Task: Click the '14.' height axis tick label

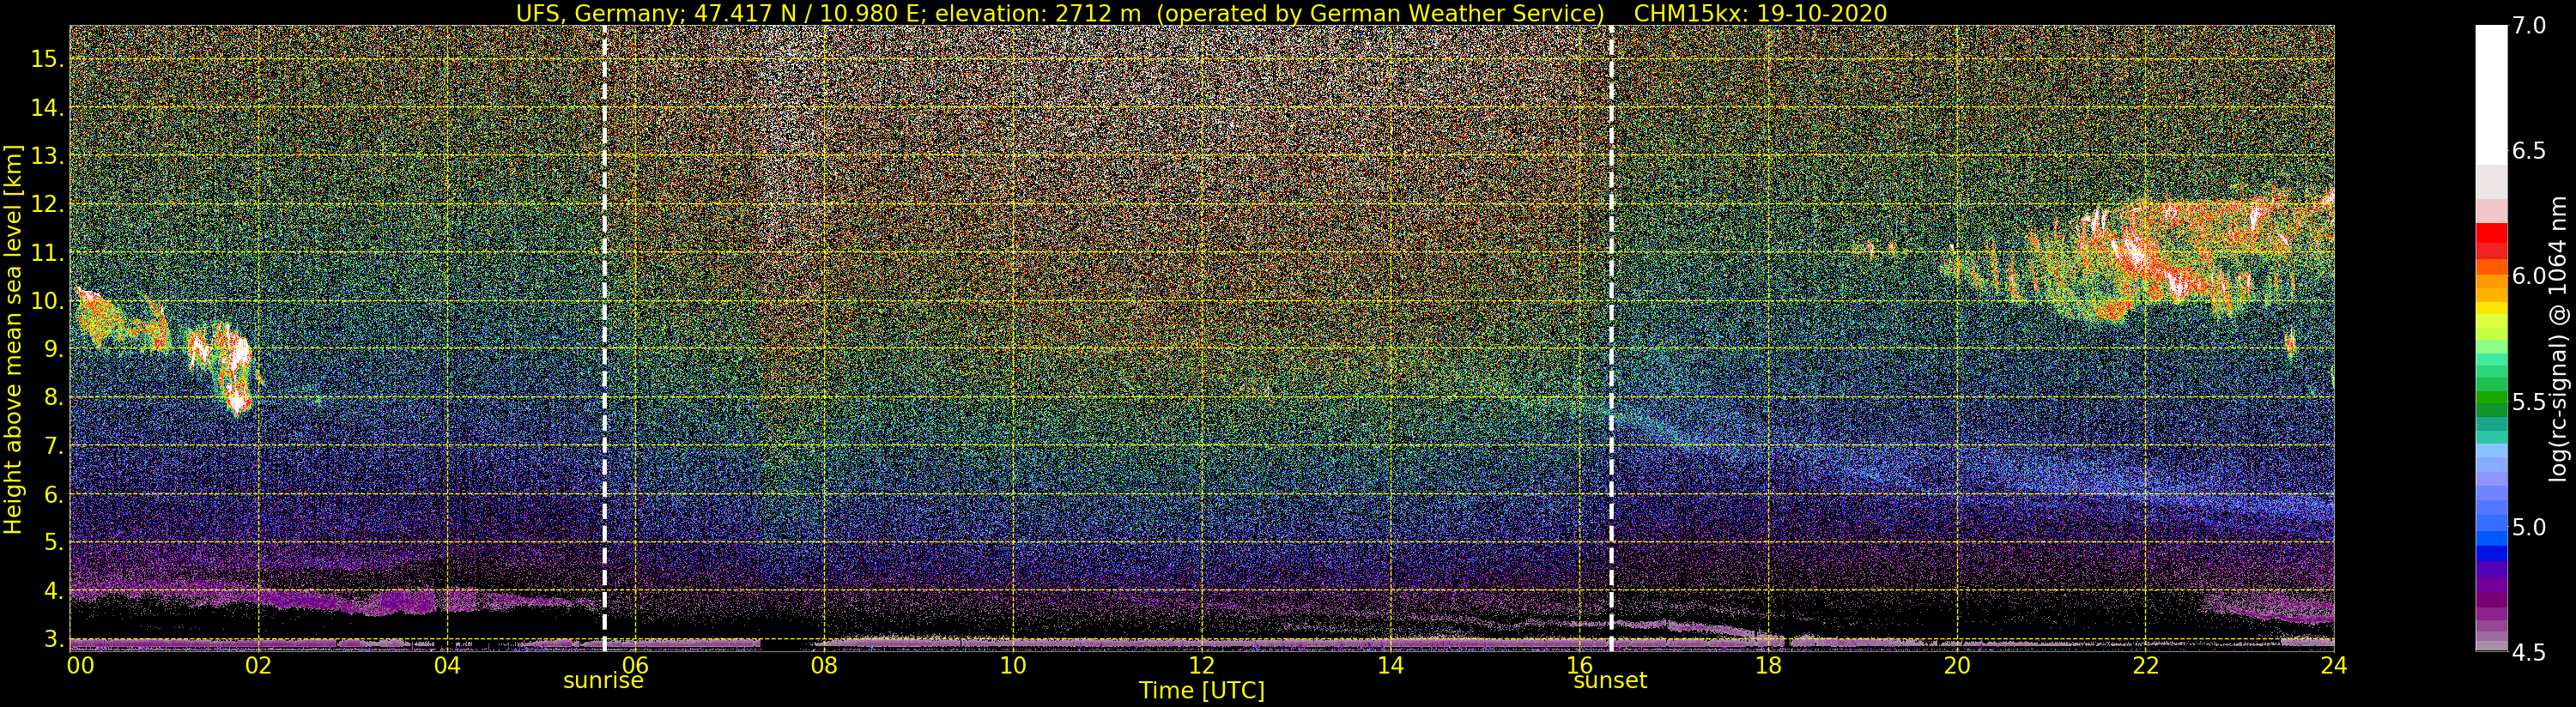Action: coord(46,108)
